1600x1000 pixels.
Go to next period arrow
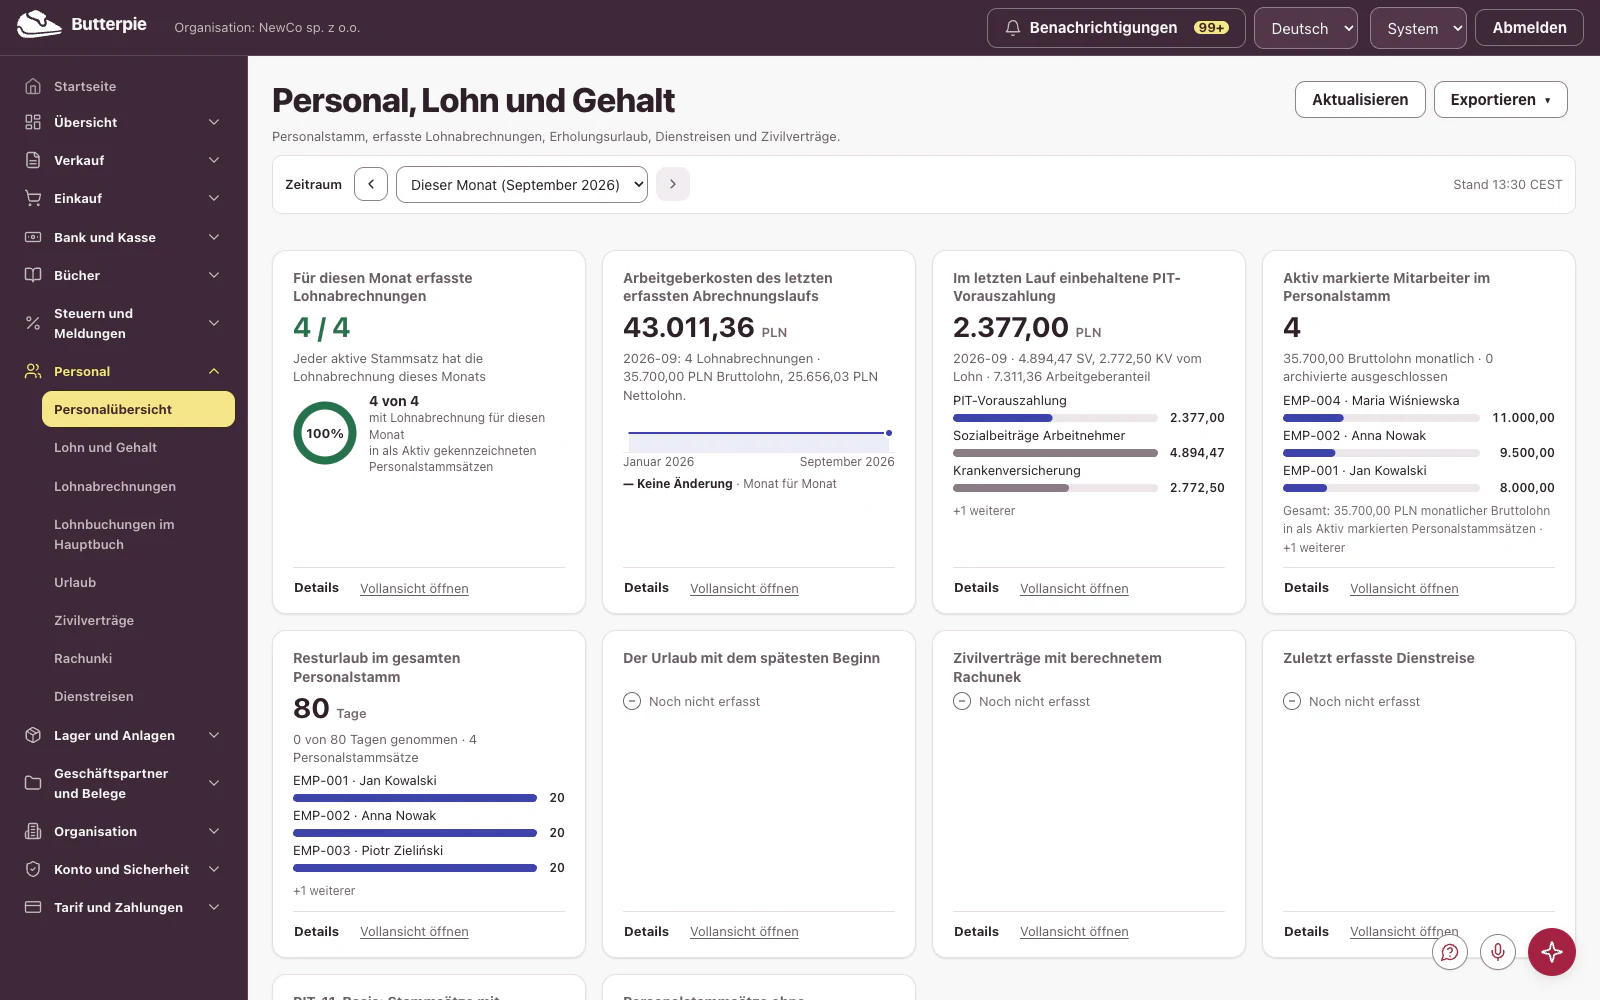coord(673,184)
